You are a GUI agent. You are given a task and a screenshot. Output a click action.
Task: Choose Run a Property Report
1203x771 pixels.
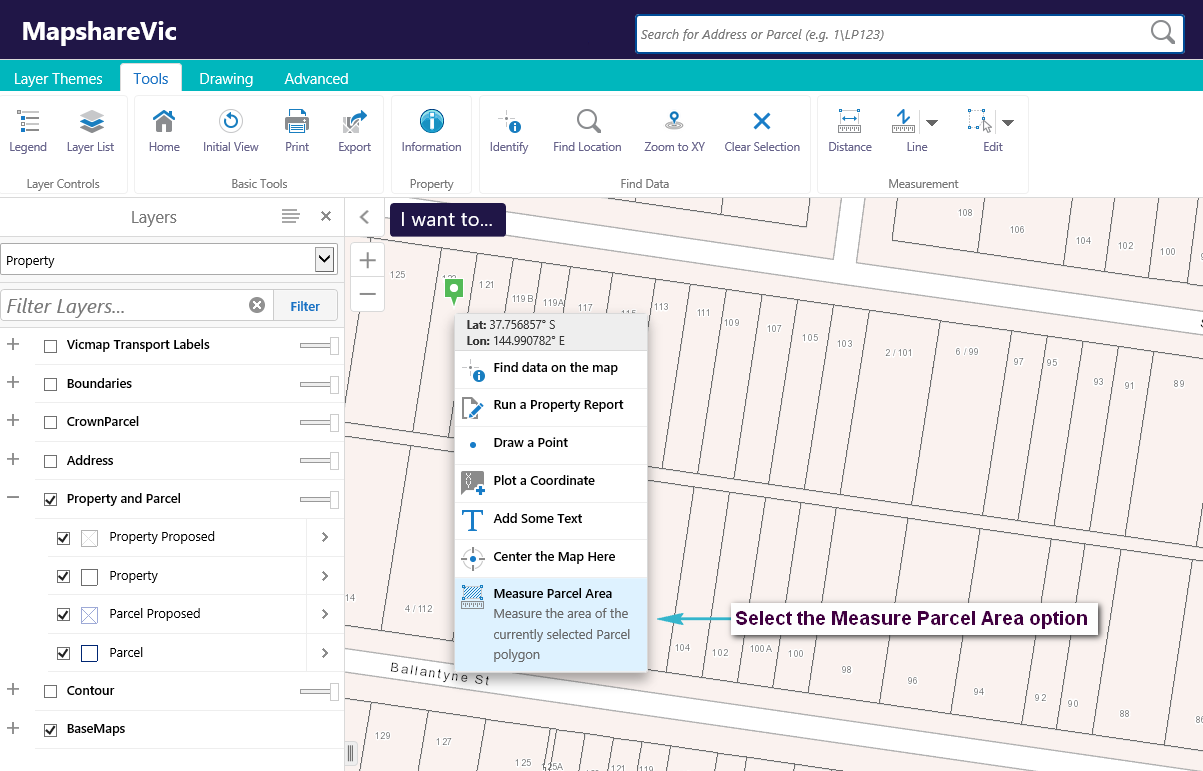coord(551,406)
